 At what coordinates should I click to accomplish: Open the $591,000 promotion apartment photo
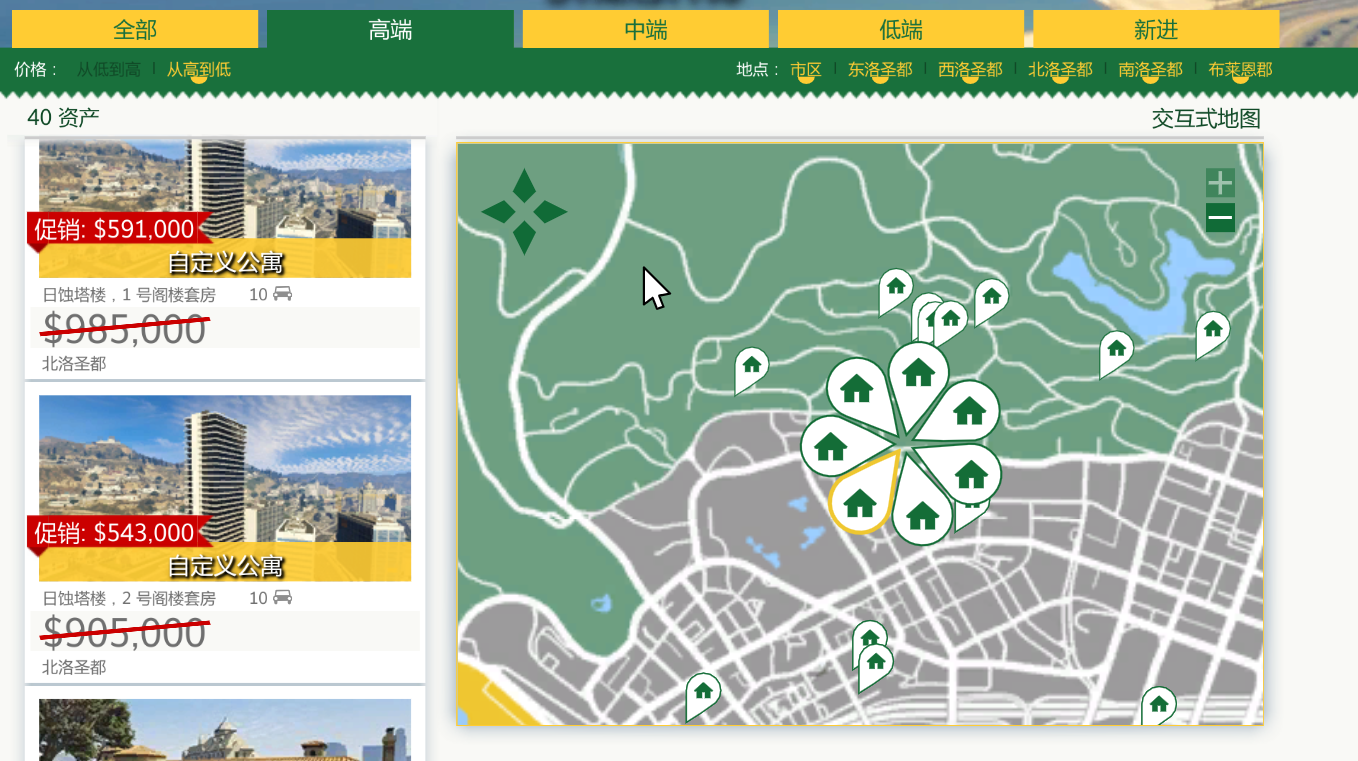coord(225,208)
